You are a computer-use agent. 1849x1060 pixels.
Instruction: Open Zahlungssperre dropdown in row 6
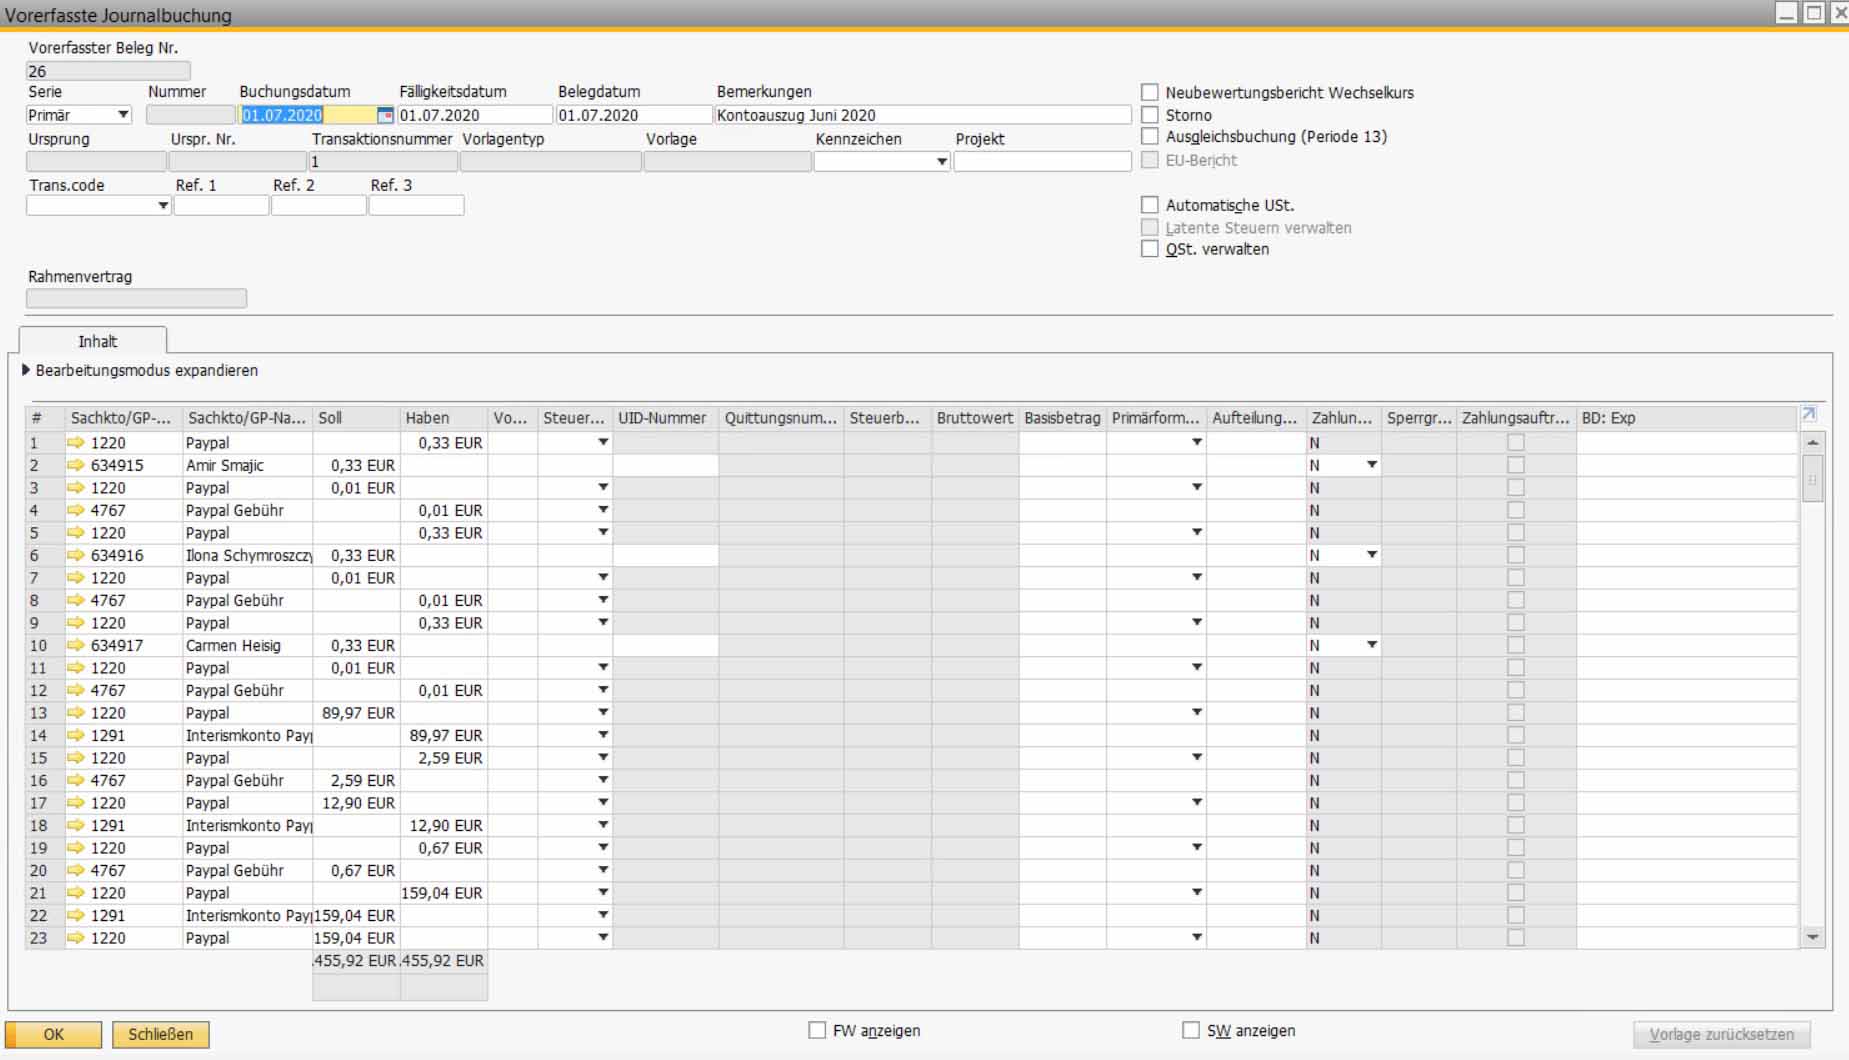(1372, 555)
